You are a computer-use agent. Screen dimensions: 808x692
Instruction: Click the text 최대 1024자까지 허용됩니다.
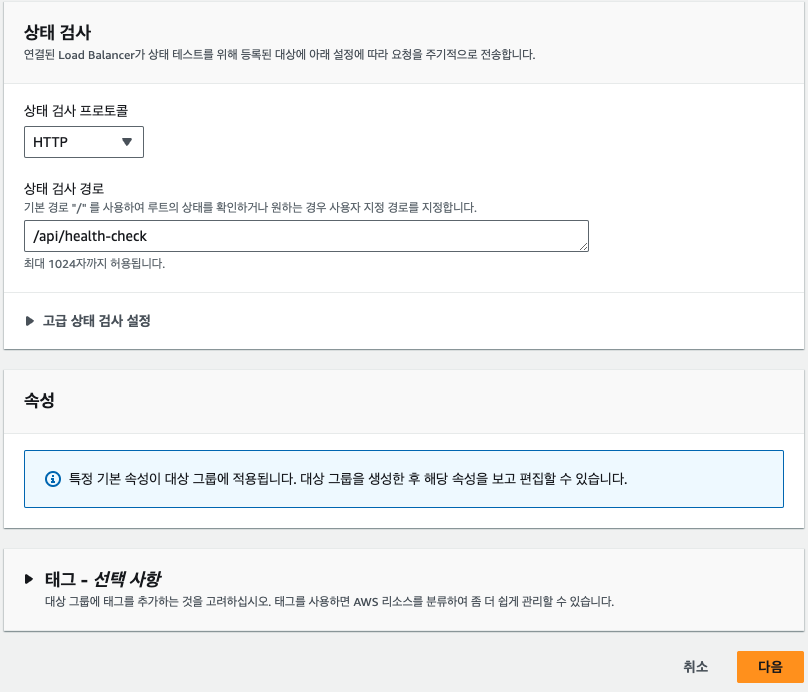pos(94,264)
